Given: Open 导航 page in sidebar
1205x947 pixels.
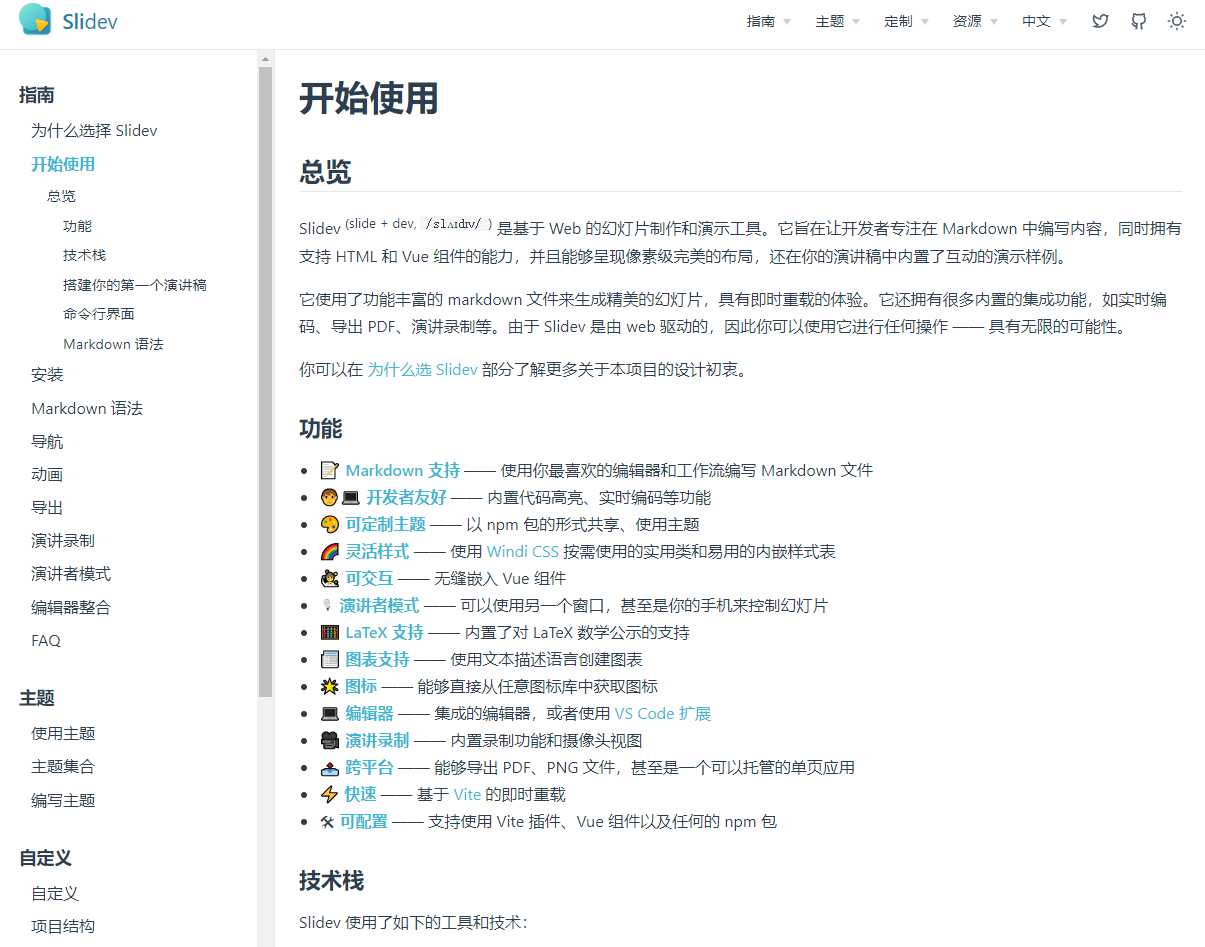Looking at the screenshot, I should point(47,441).
